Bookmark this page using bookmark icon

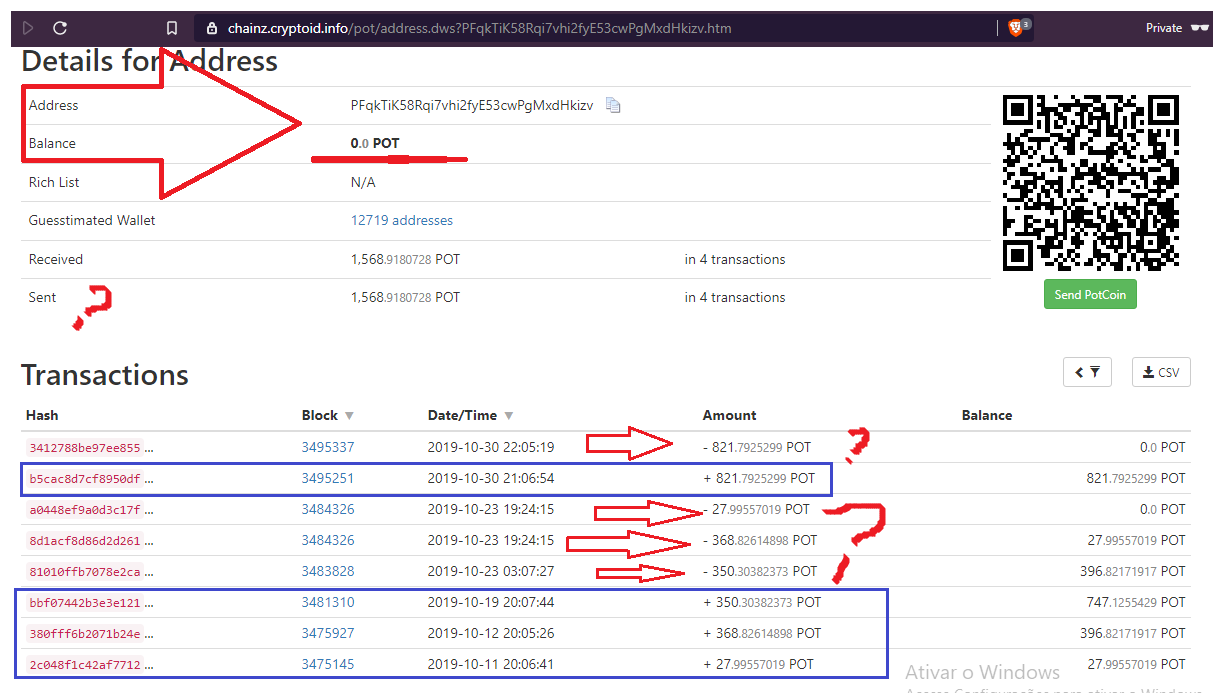172,28
